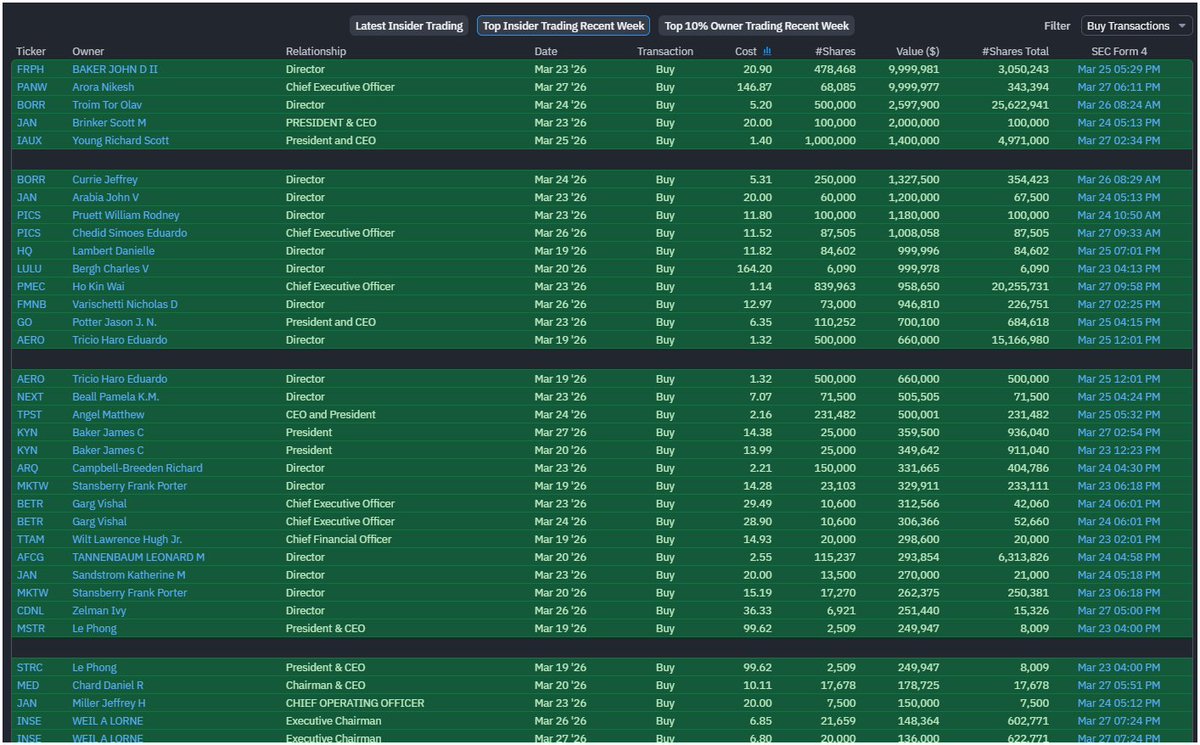Open the IAUX ticker link
The height and width of the screenshot is (745, 1200).
[30, 140]
